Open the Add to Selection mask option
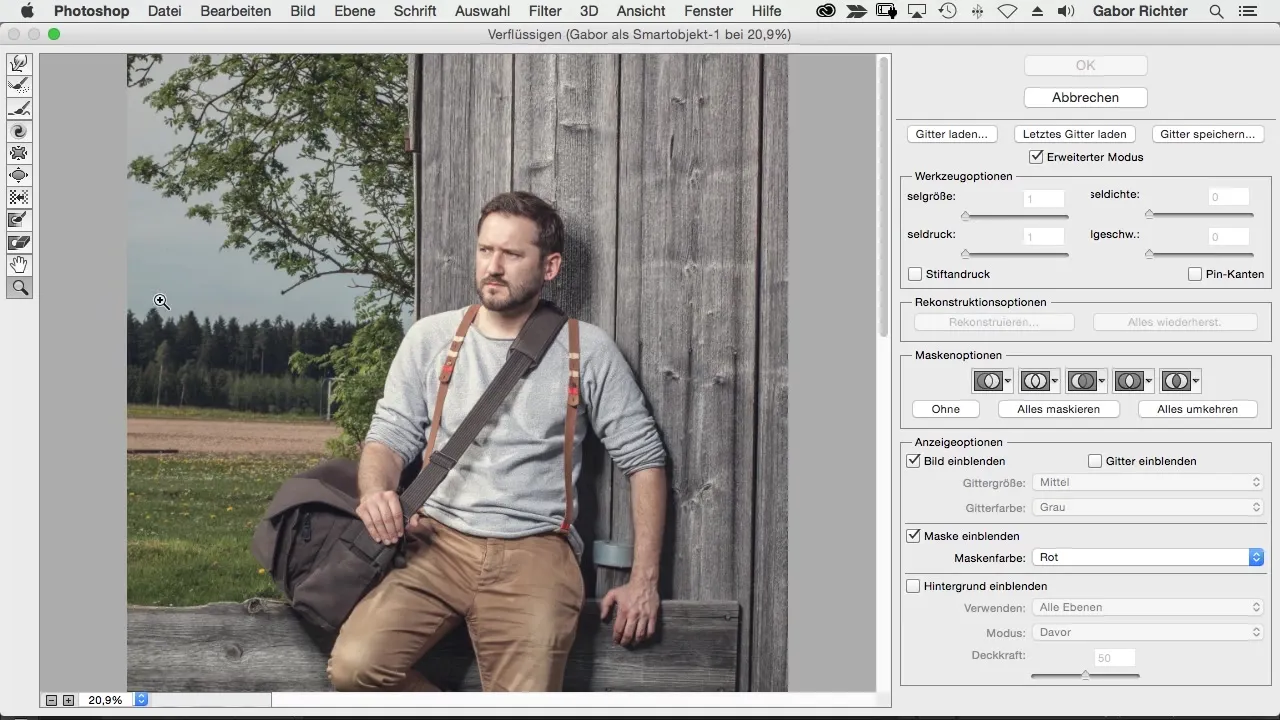This screenshot has height=720, width=1280. tap(1039, 381)
